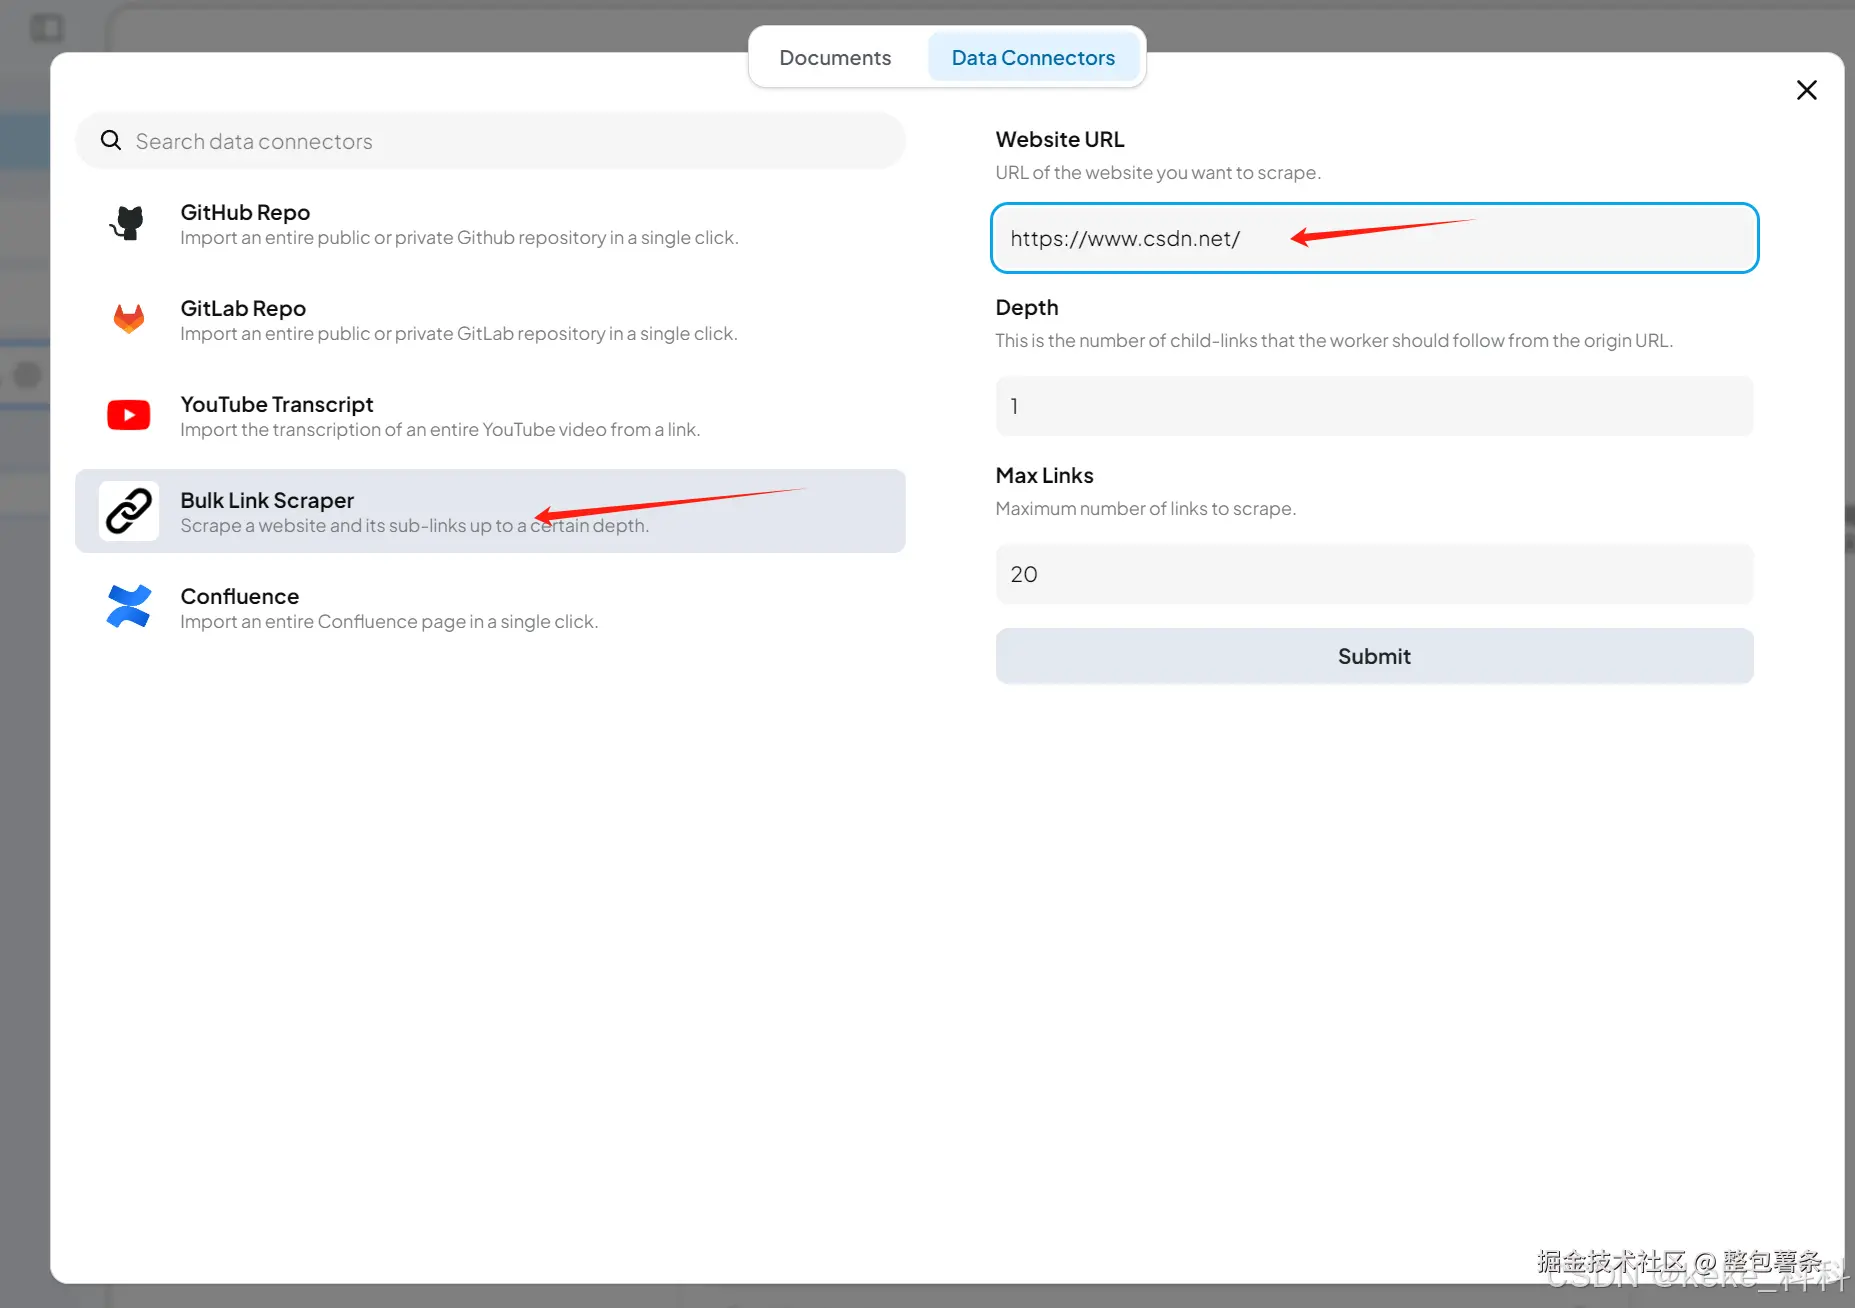The image size is (1855, 1308).
Task: Click 'Import an entire public or private GitLab repository' text
Action: pyautogui.click(x=459, y=334)
